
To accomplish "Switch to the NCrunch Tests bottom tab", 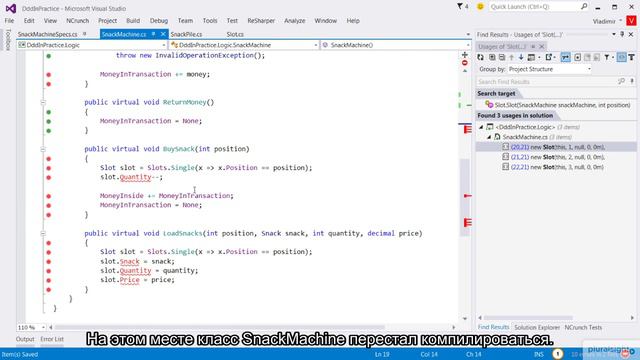I will 583,327.
